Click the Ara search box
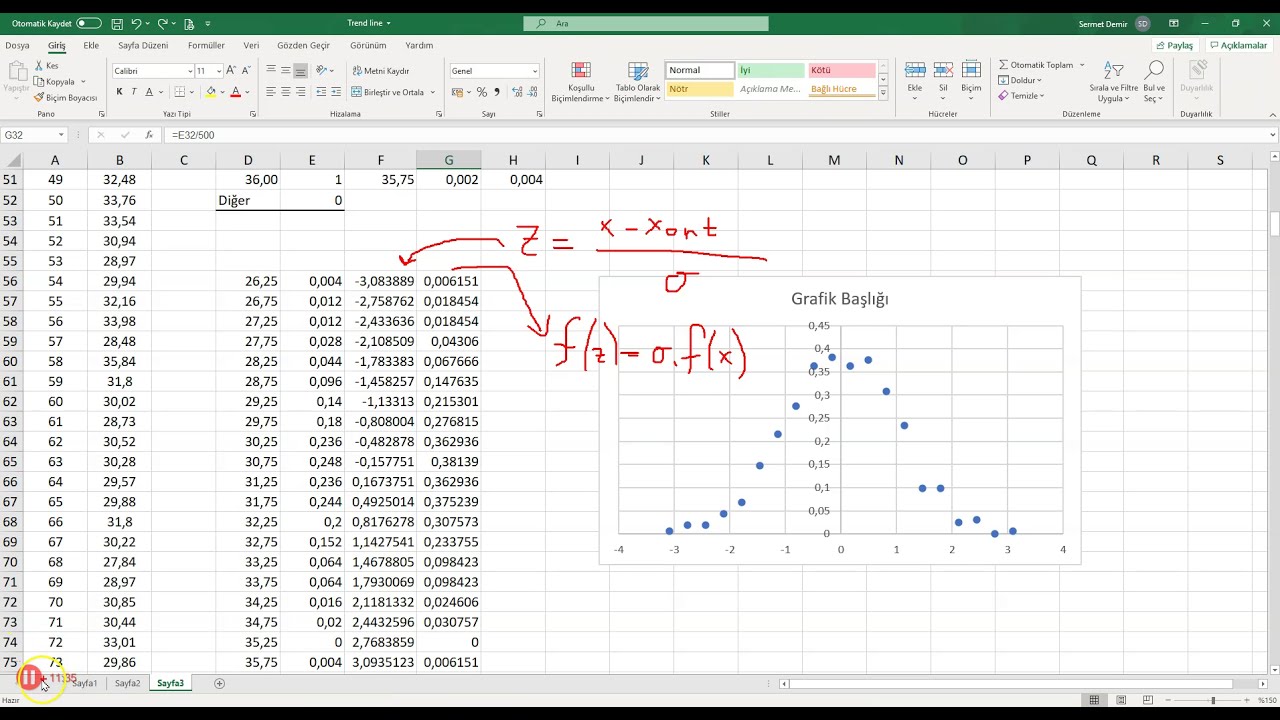This screenshot has width=1280, height=720. [x=646, y=23]
